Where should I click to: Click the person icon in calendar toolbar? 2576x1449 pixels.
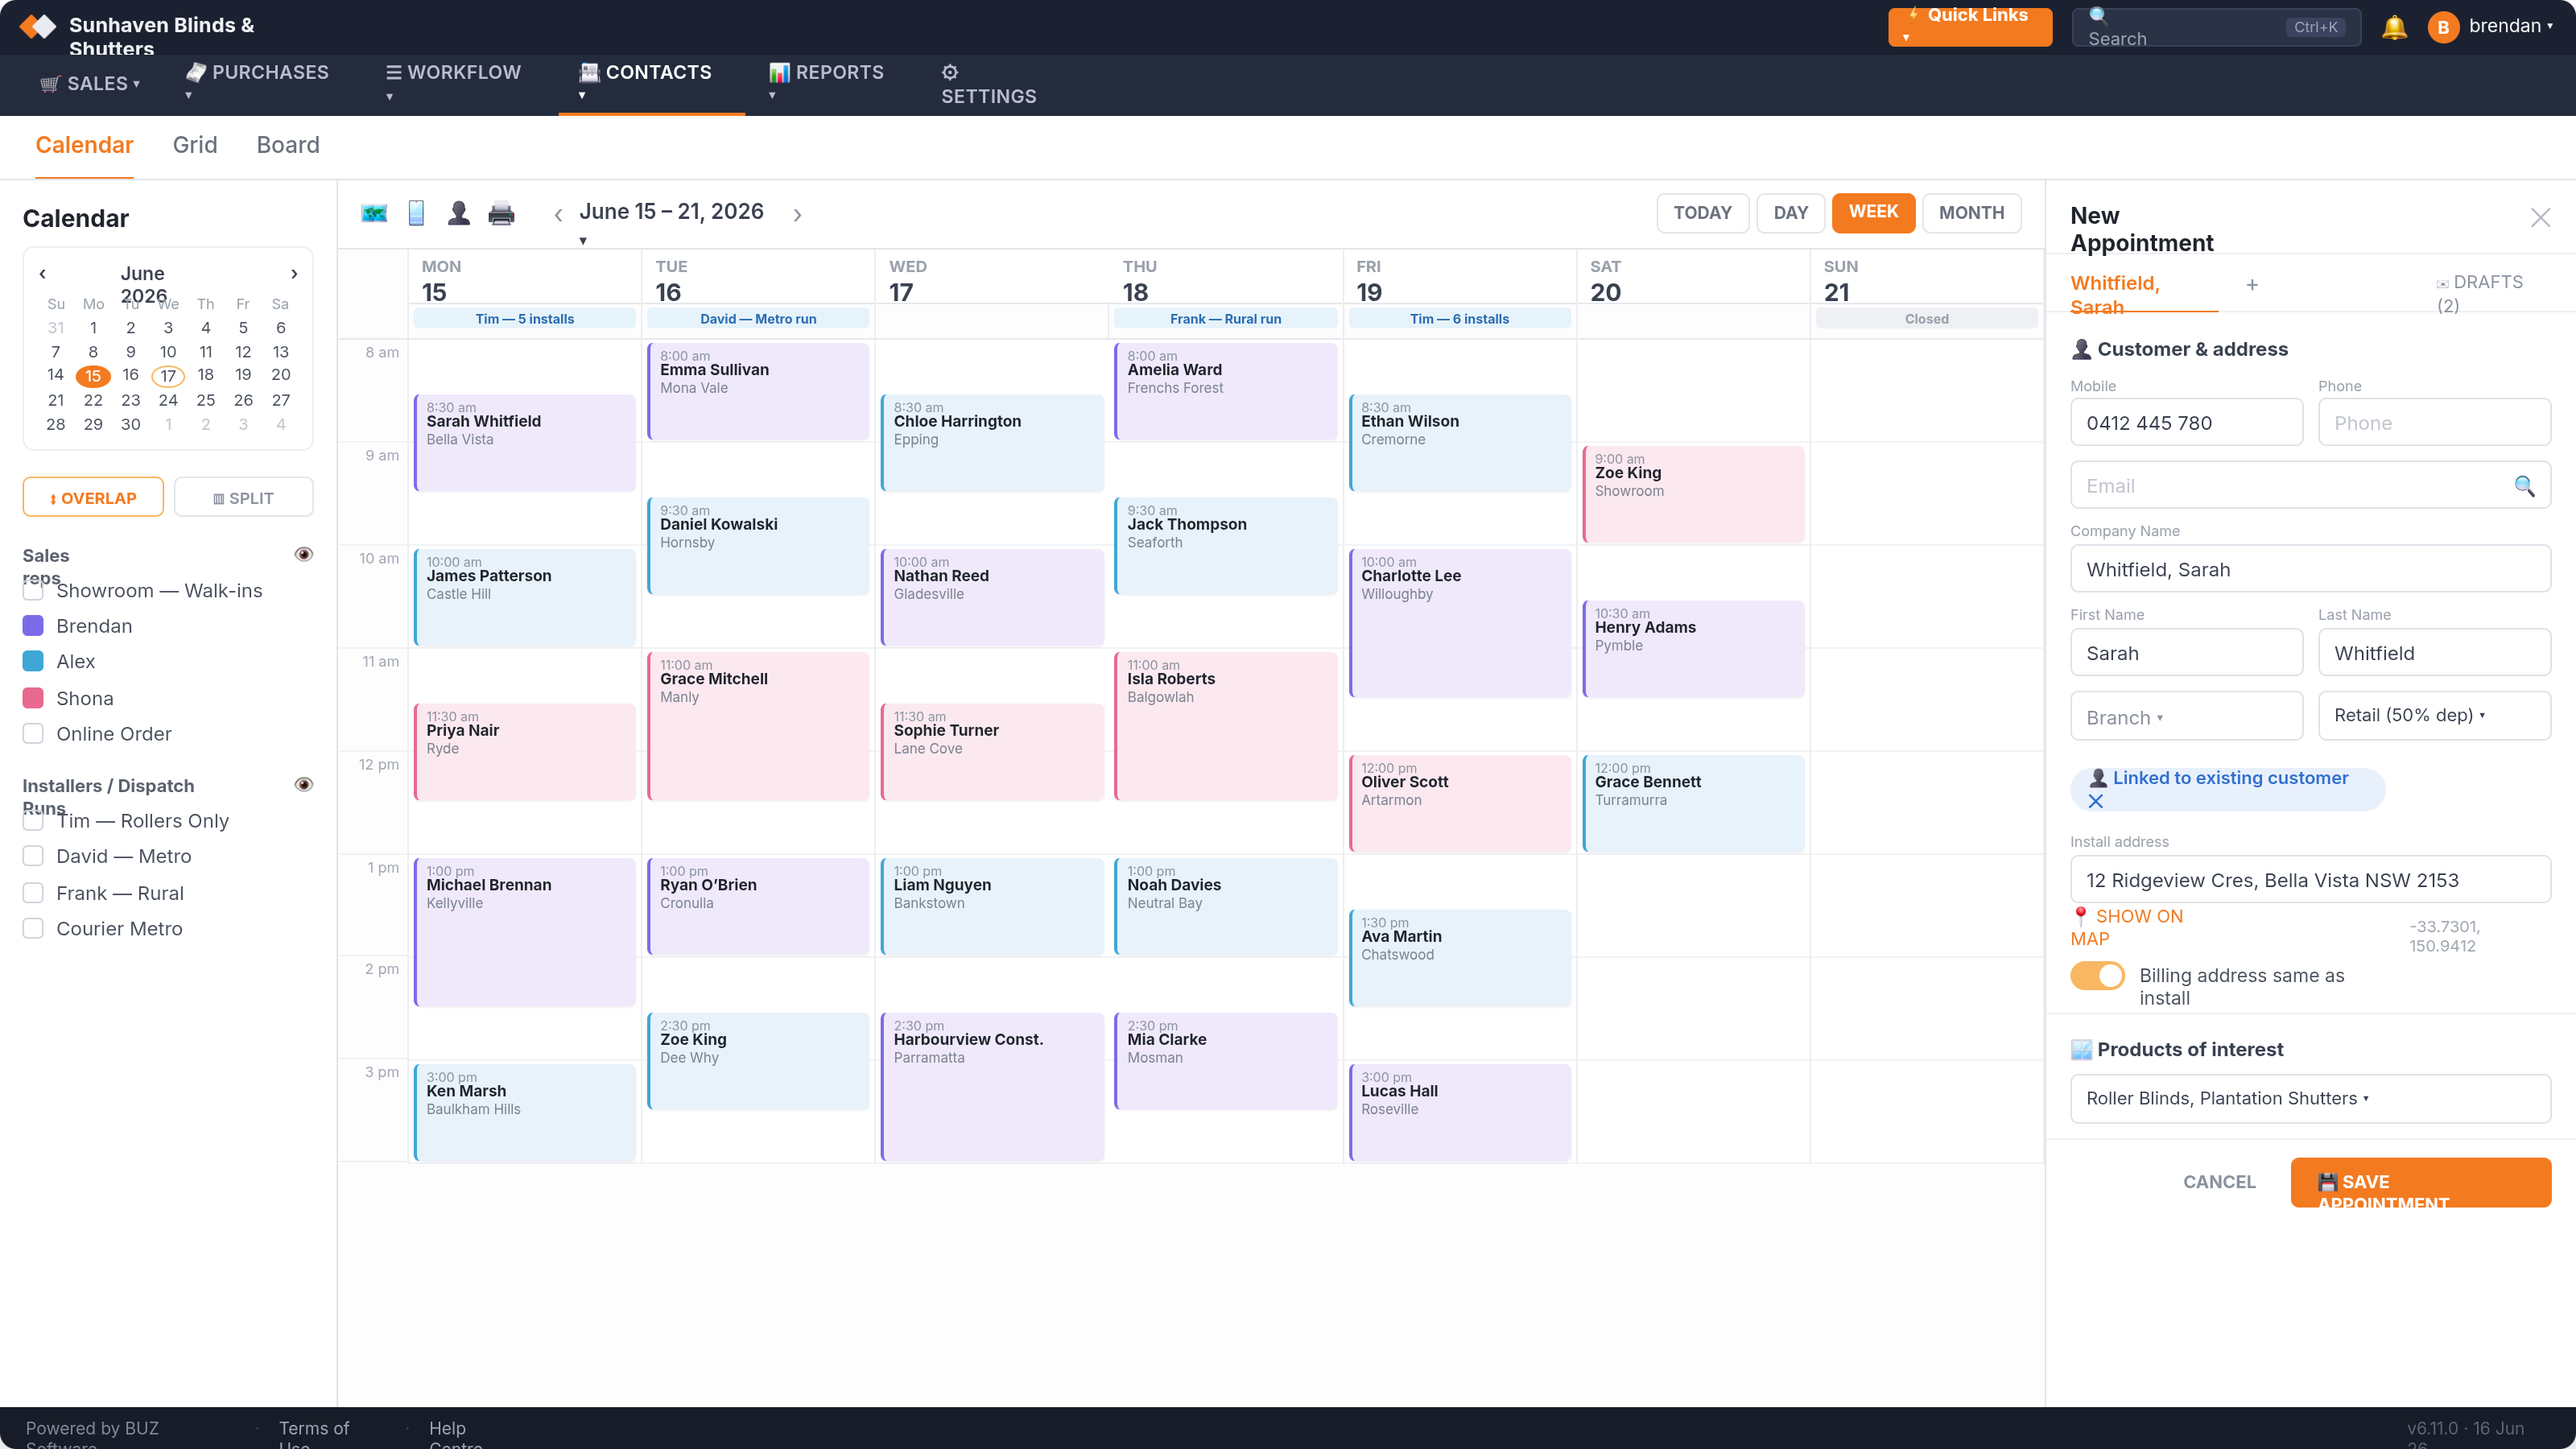point(459,213)
